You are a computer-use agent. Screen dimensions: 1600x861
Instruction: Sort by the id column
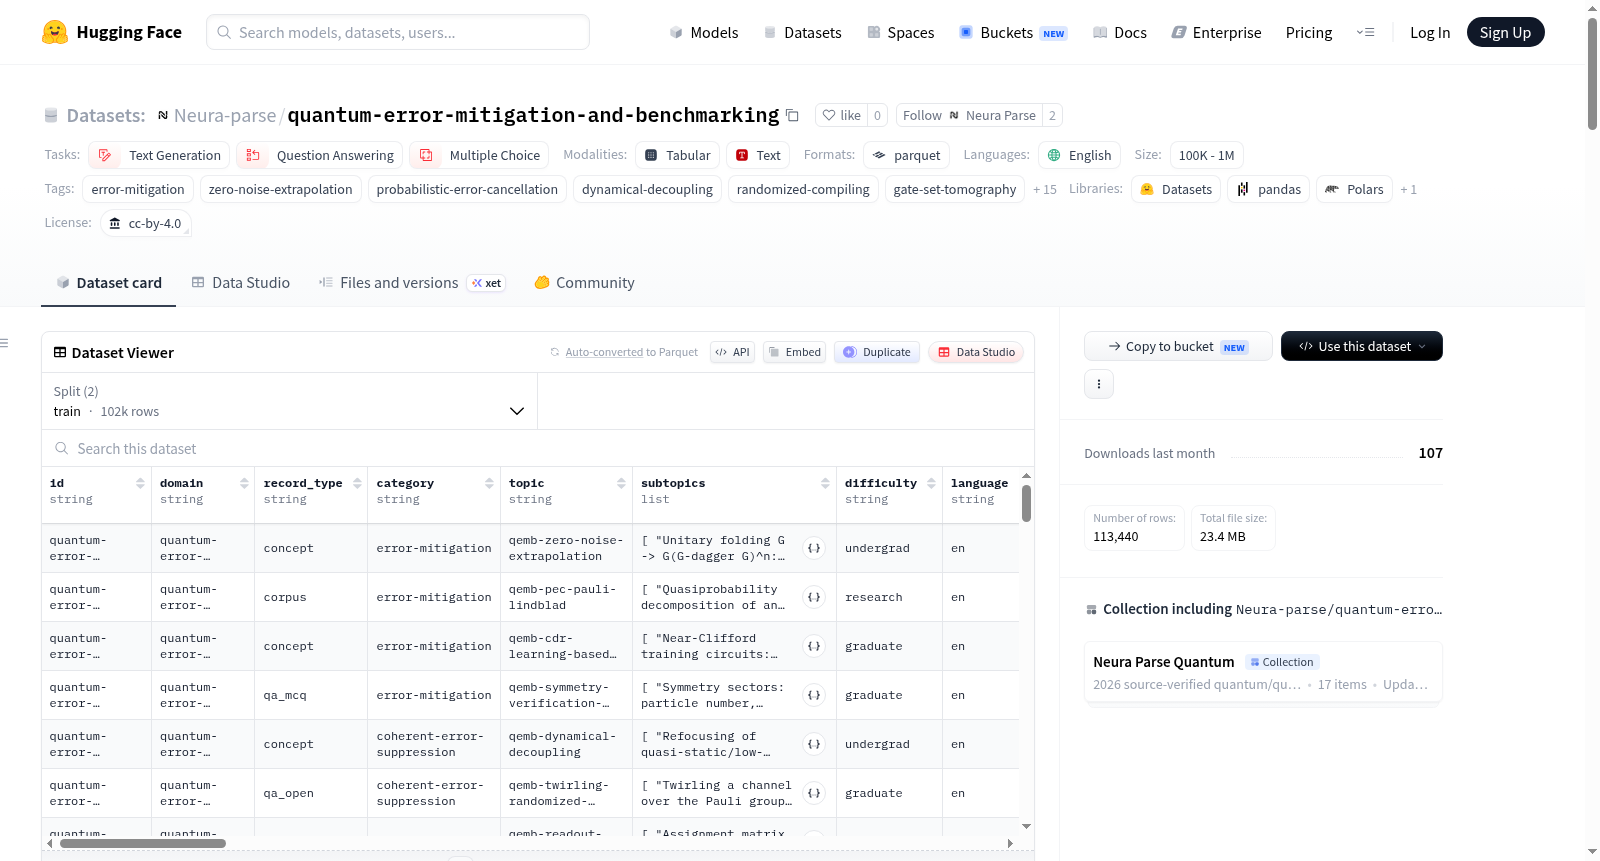coord(140,483)
